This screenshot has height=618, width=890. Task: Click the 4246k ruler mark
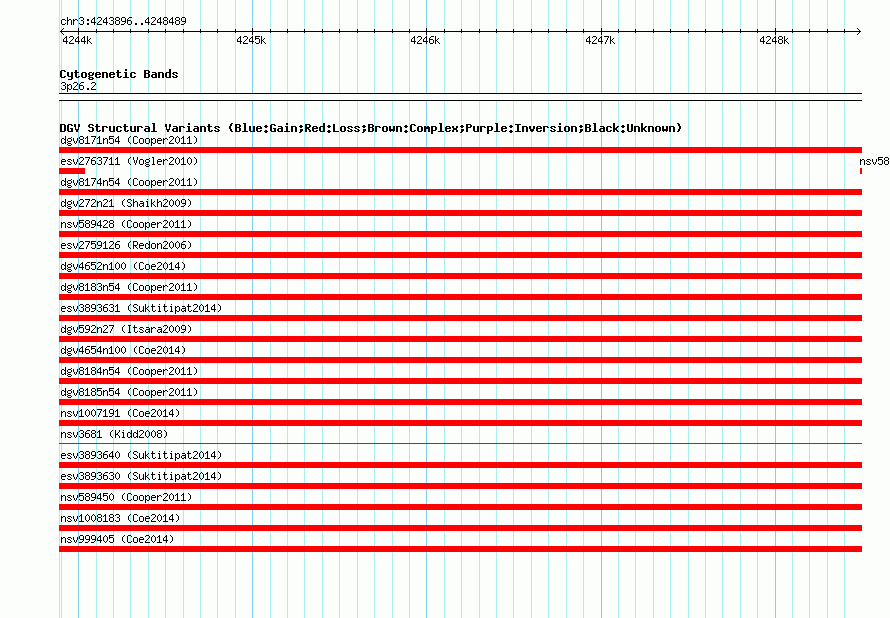pyautogui.click(x=425, y=40)
